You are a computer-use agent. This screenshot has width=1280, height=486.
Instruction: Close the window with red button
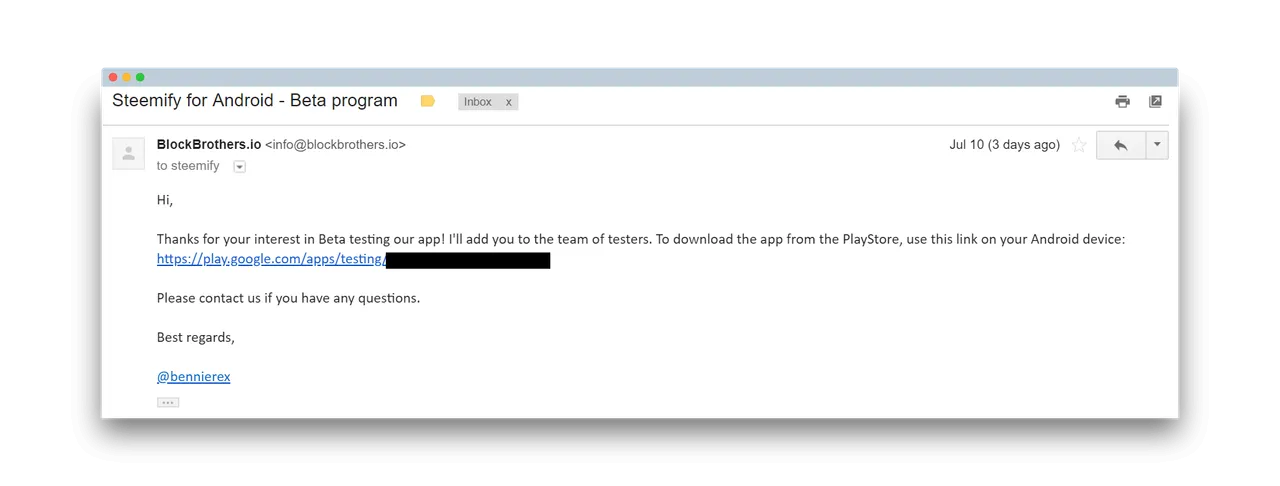tap(113, 77)
